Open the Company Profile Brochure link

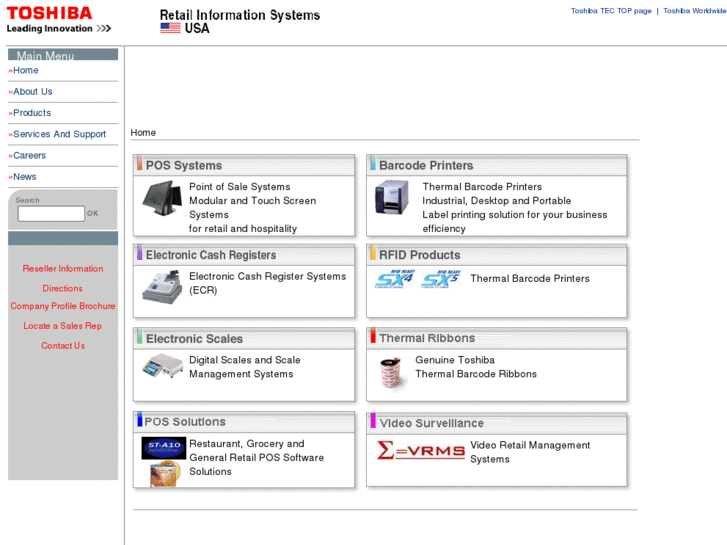point(63,306)
